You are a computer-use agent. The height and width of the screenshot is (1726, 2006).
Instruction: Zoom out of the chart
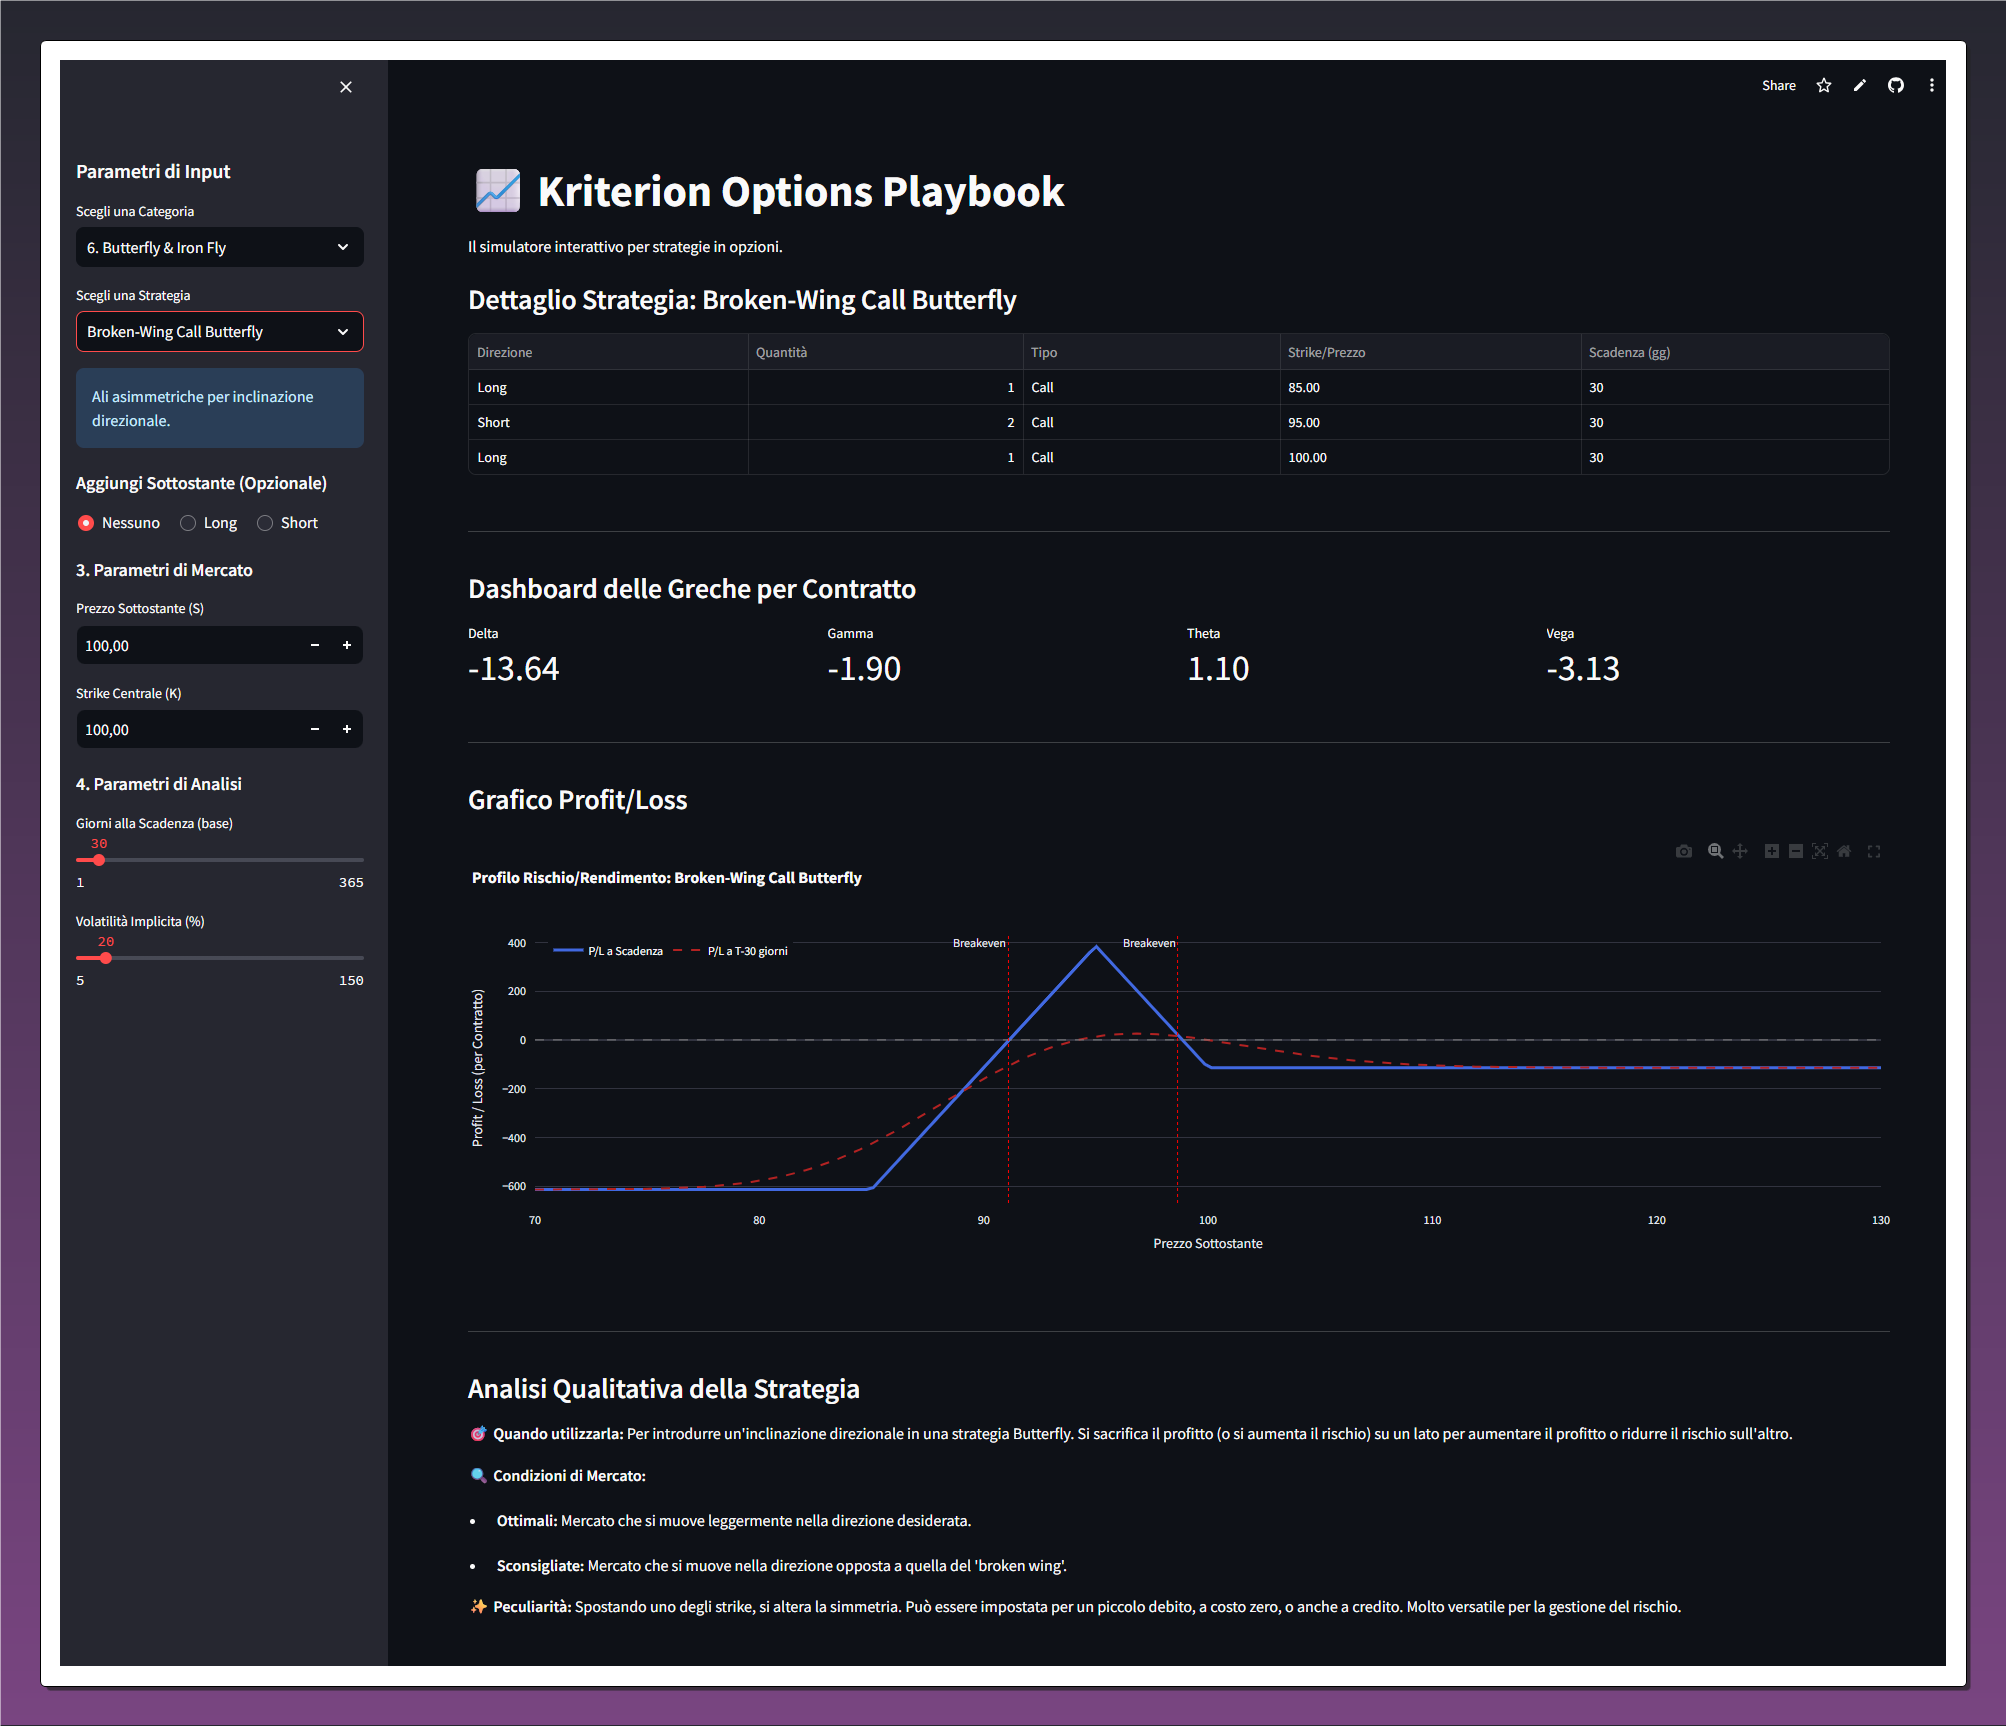click(x=1796, y=851)
